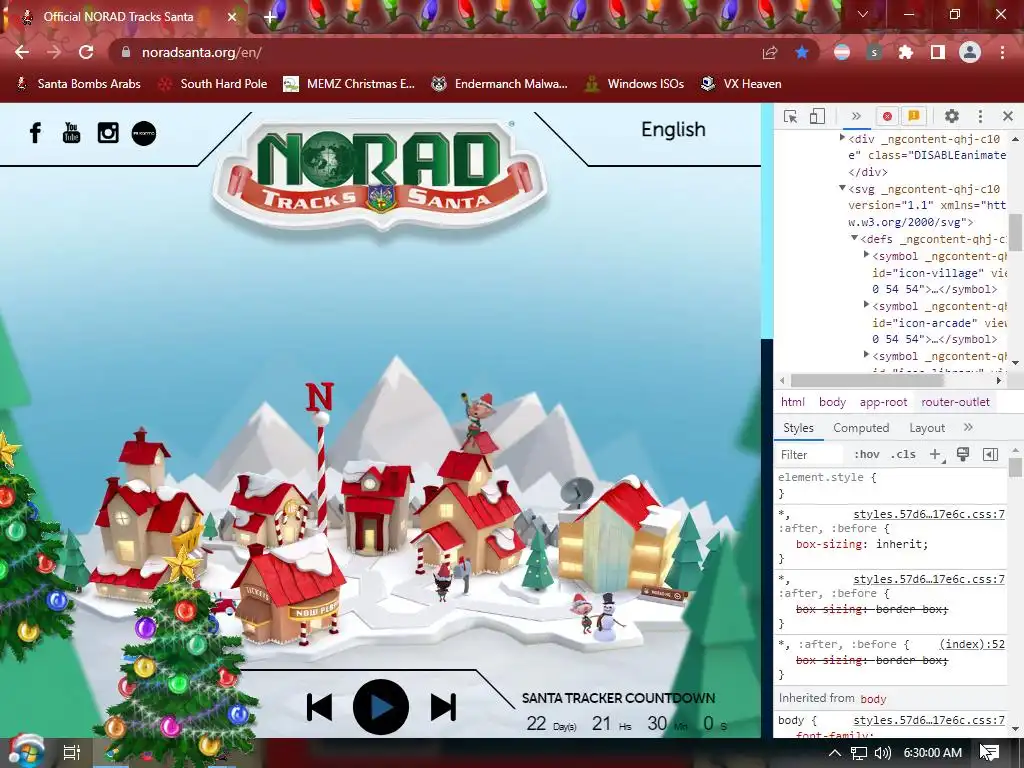The image size is (1024, 768).
Task: Open the tab search chevron
Action: [x=863, y=14]
